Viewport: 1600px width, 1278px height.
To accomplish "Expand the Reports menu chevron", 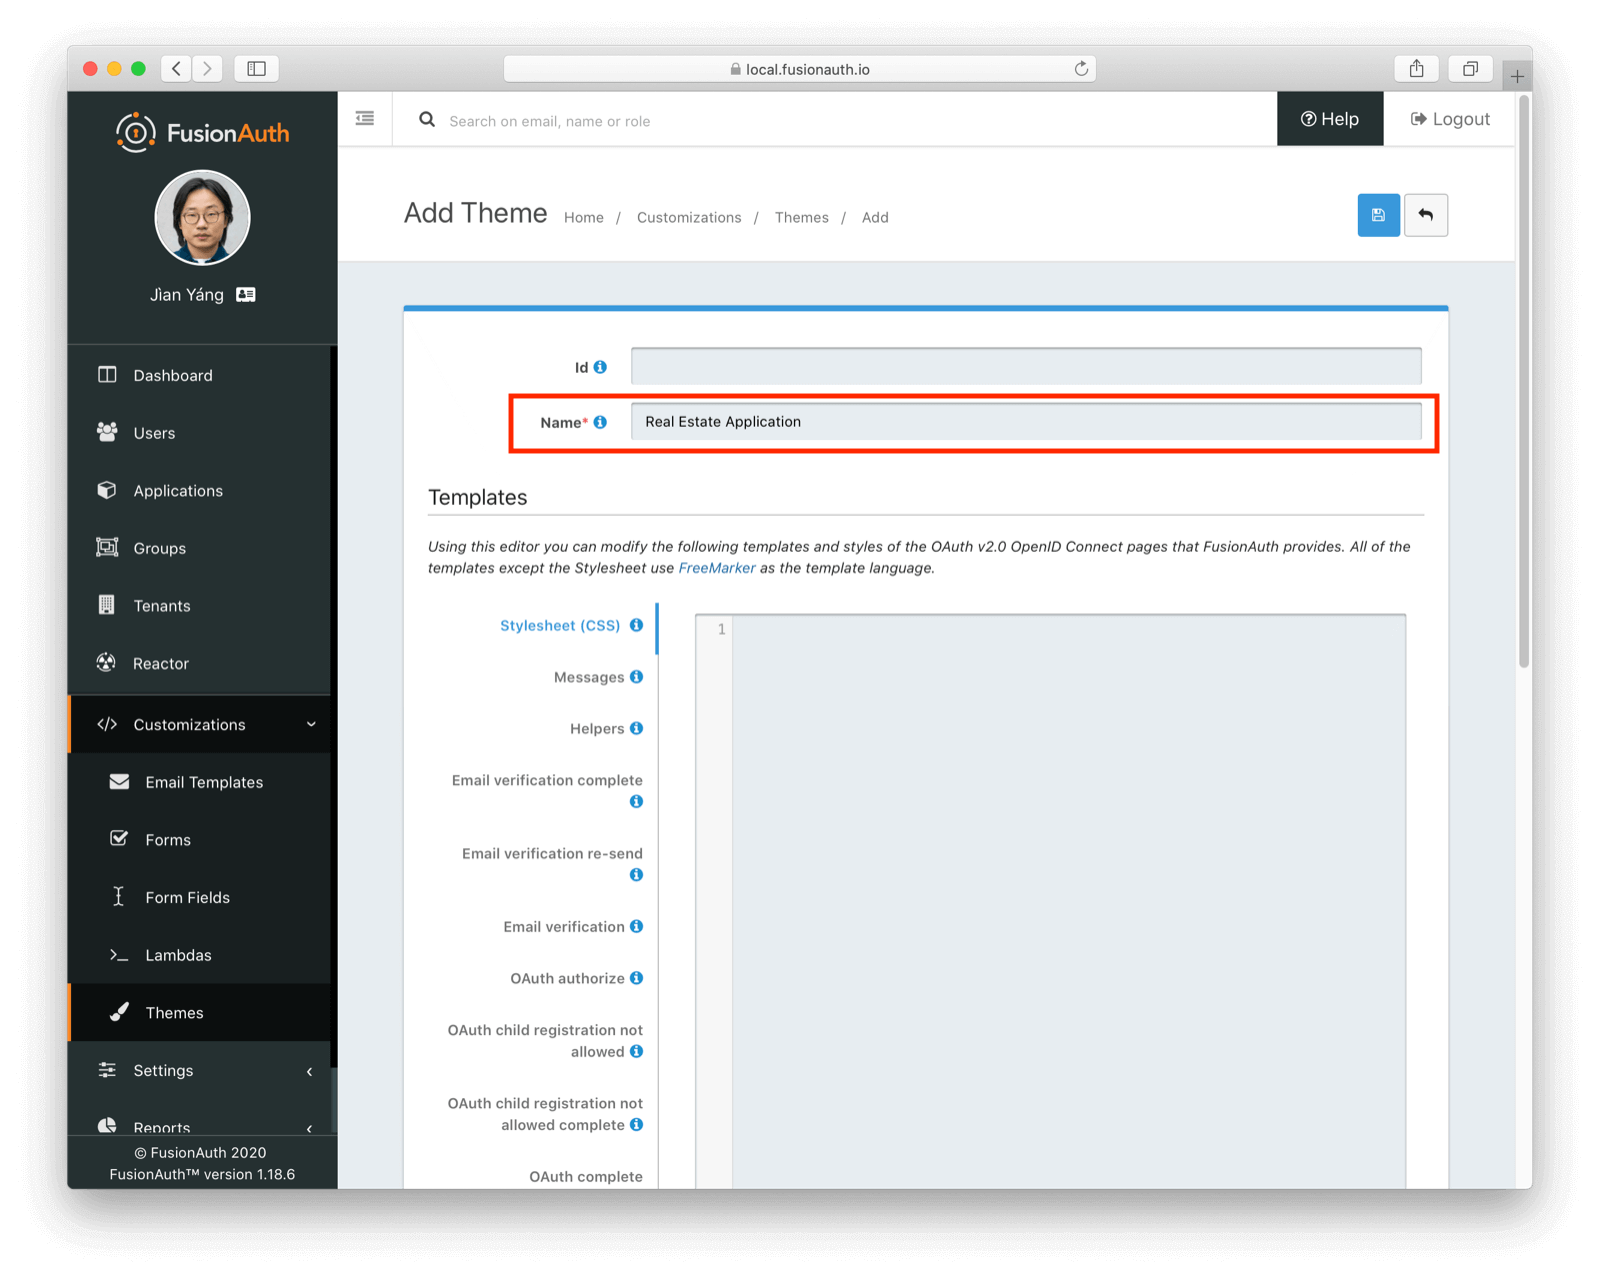I will click(x=310, y=1128).
